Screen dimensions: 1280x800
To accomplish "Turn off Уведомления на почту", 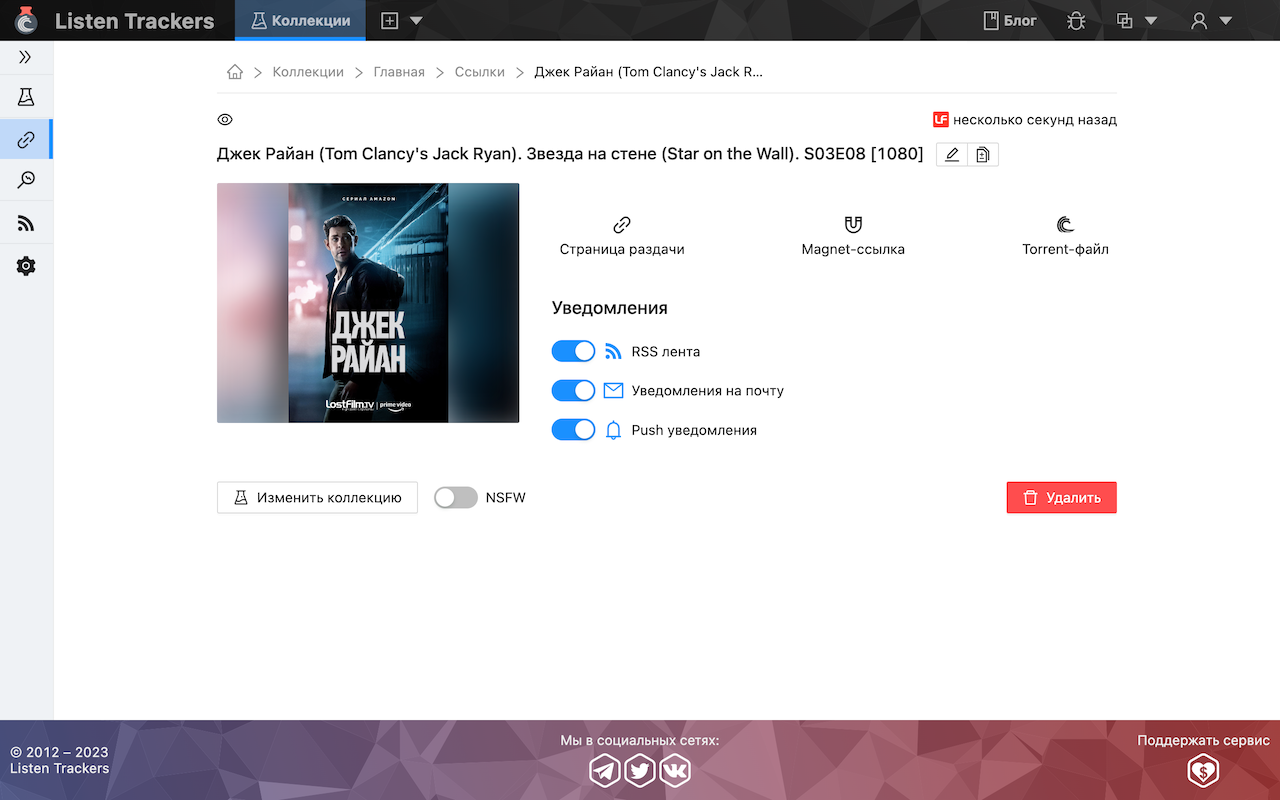I will pos(573,390).
